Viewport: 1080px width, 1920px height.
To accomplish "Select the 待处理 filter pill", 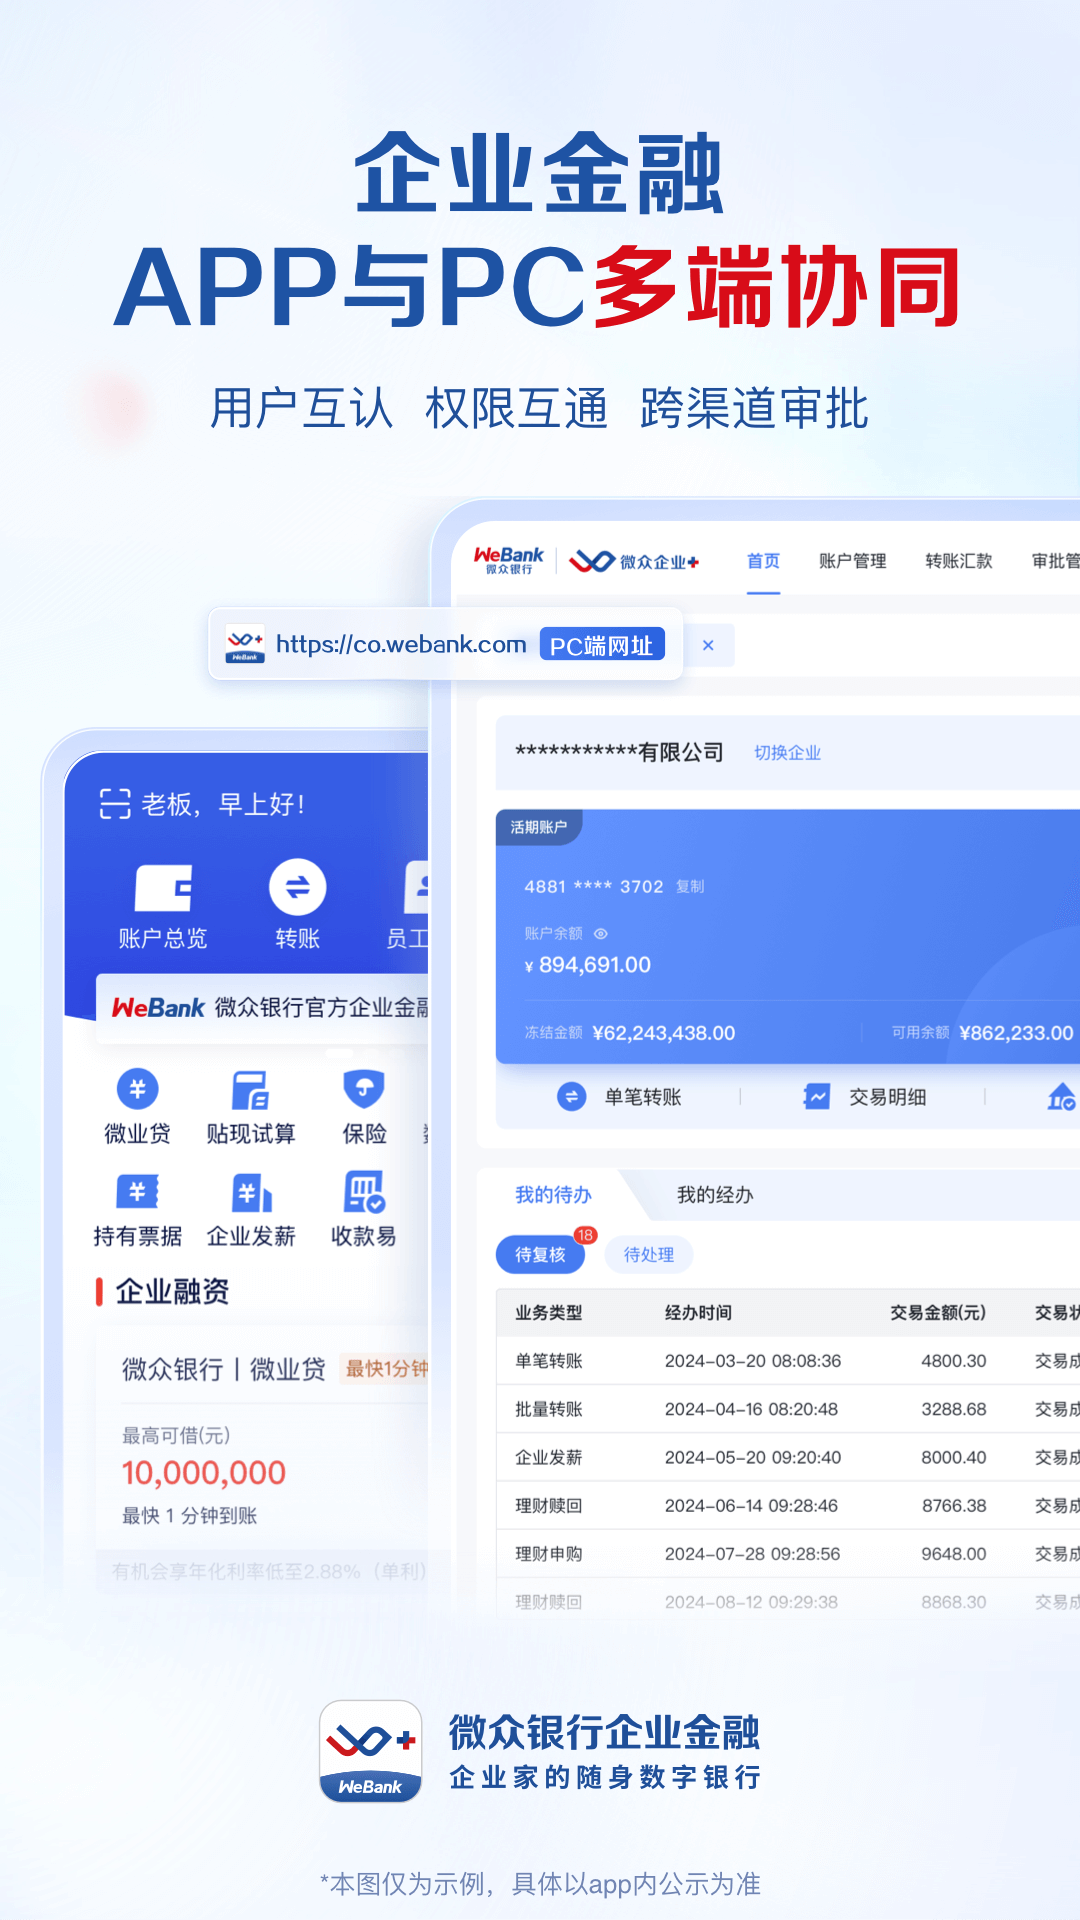I will (649, 1255).
